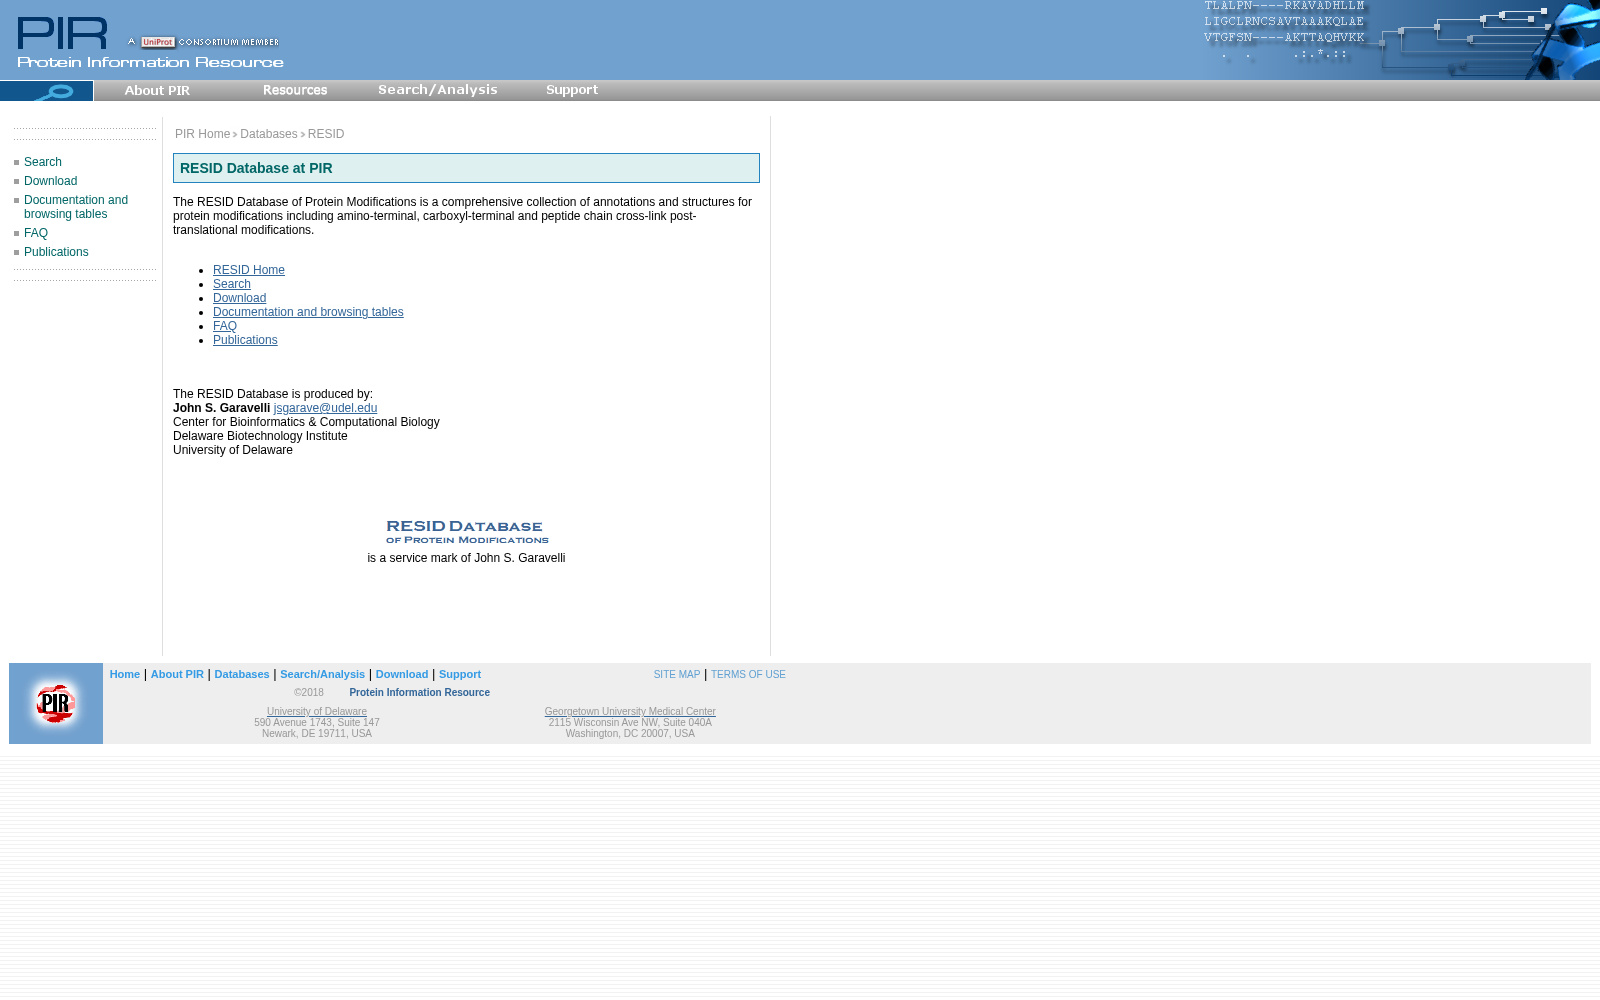
Task: Click the RESID Database of Protein Modifications logo
Action: click(467, 532)
